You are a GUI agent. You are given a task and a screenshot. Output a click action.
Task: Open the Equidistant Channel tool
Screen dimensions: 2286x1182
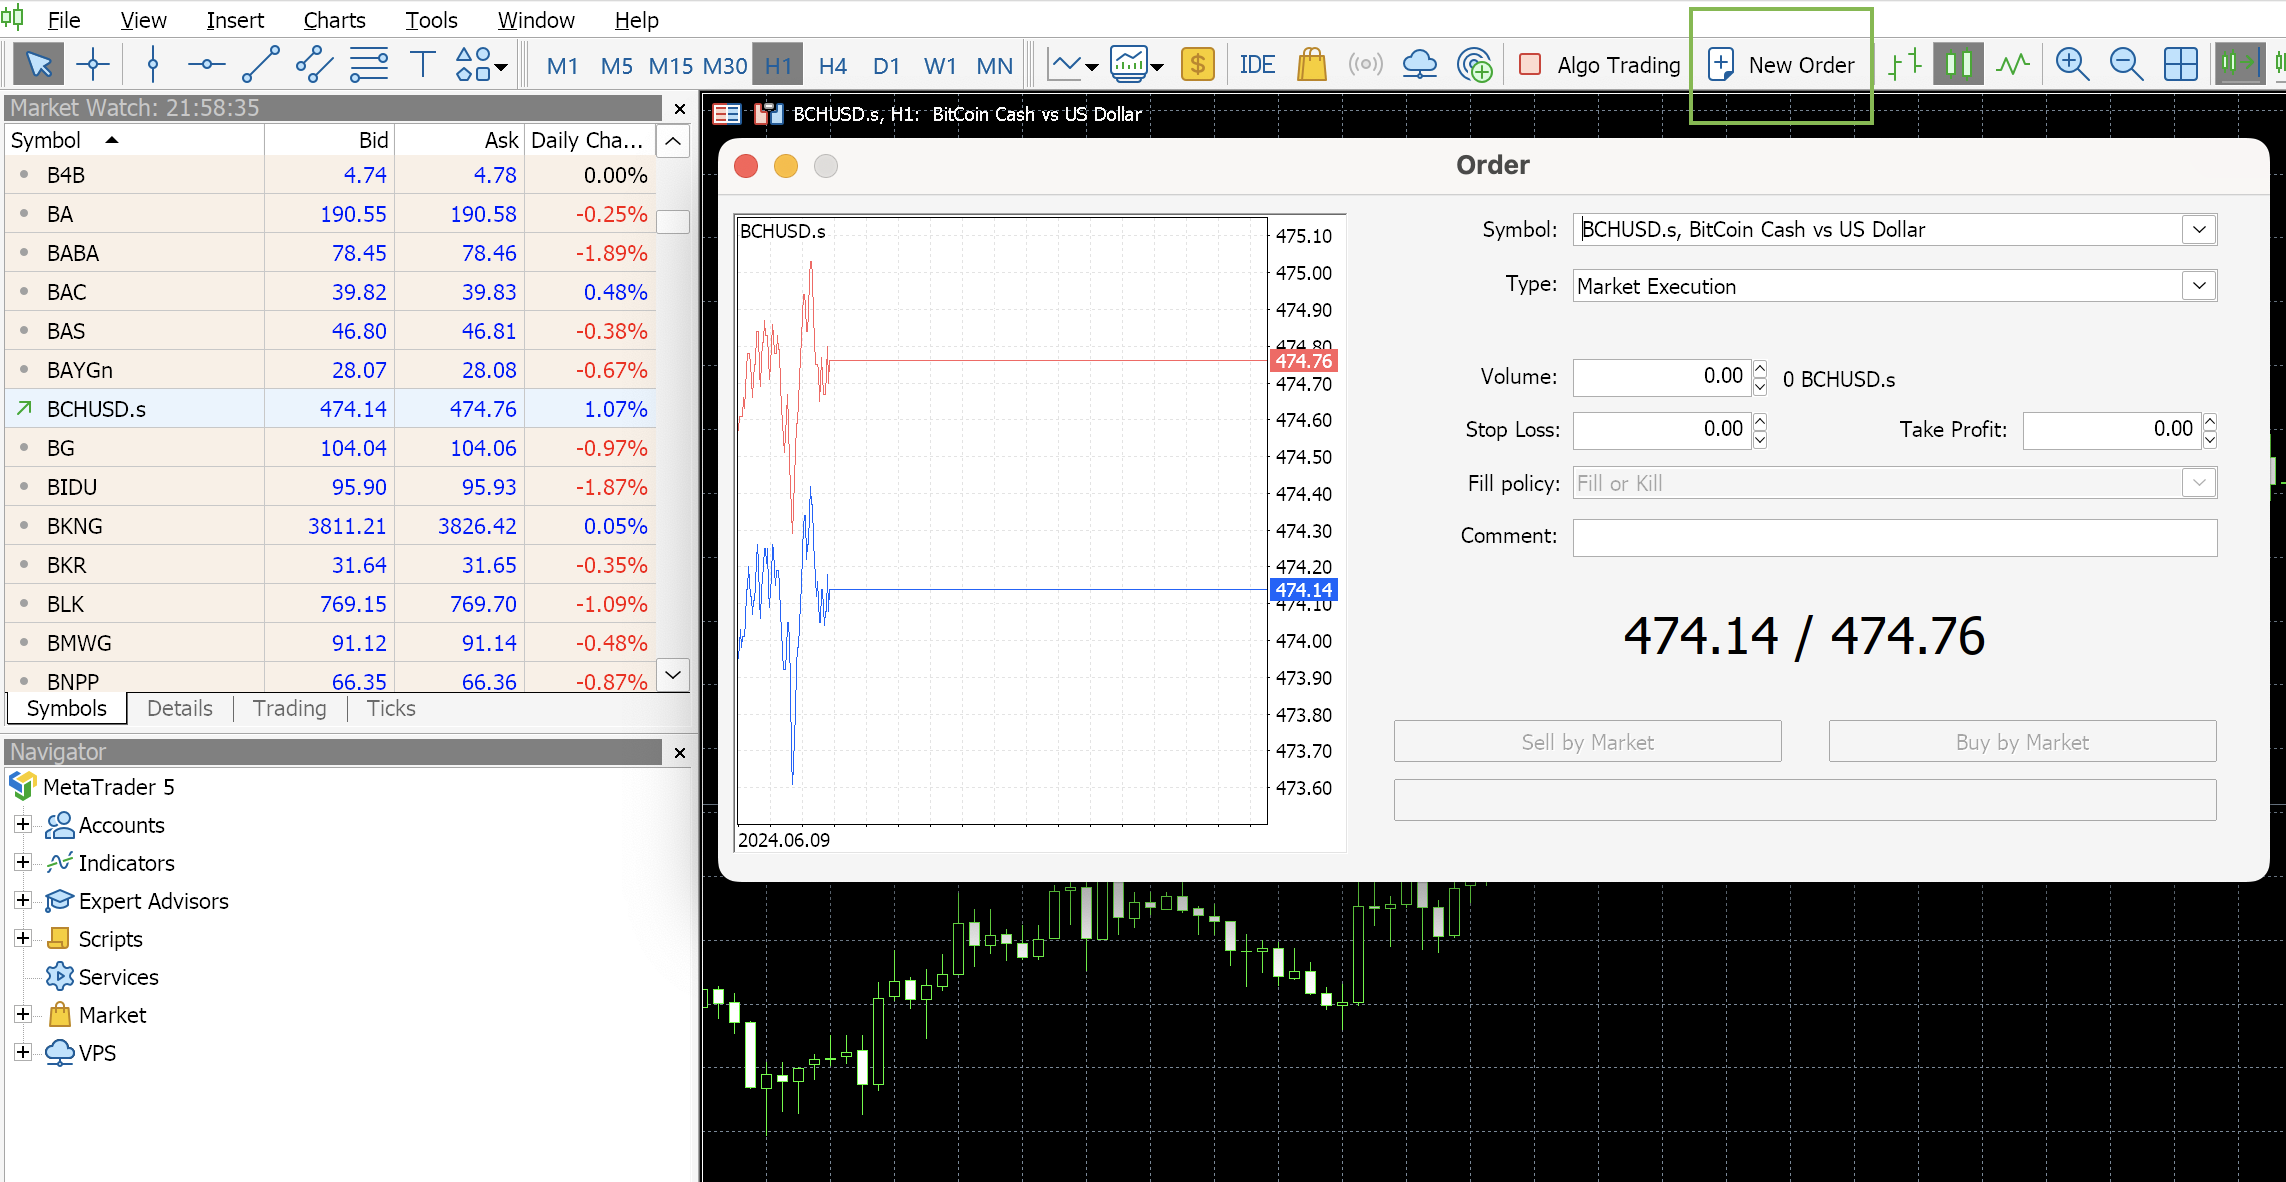pos(313,63)
